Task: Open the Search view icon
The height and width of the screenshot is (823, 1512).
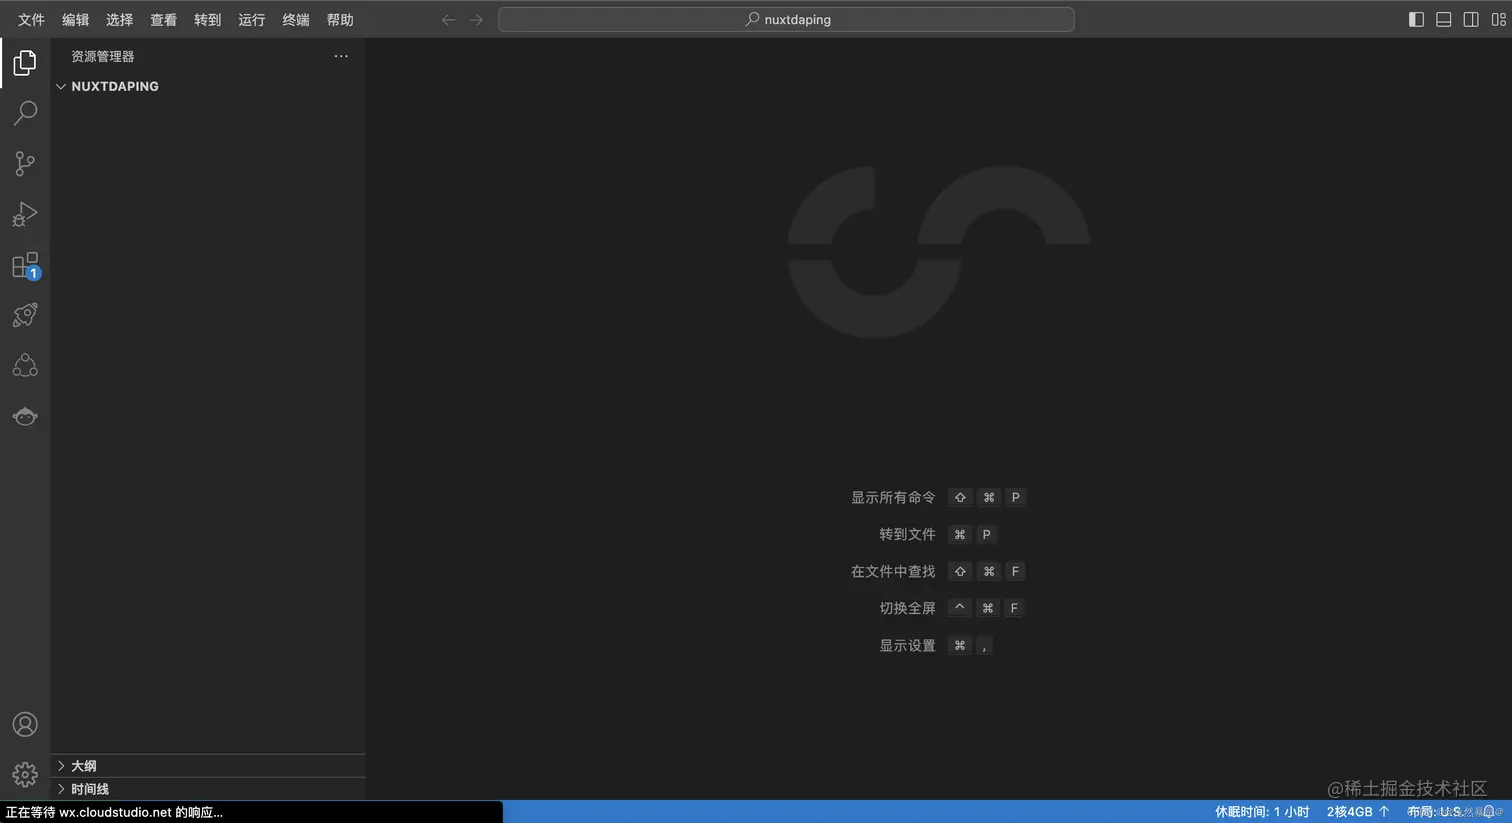Action: coord(25,113)
